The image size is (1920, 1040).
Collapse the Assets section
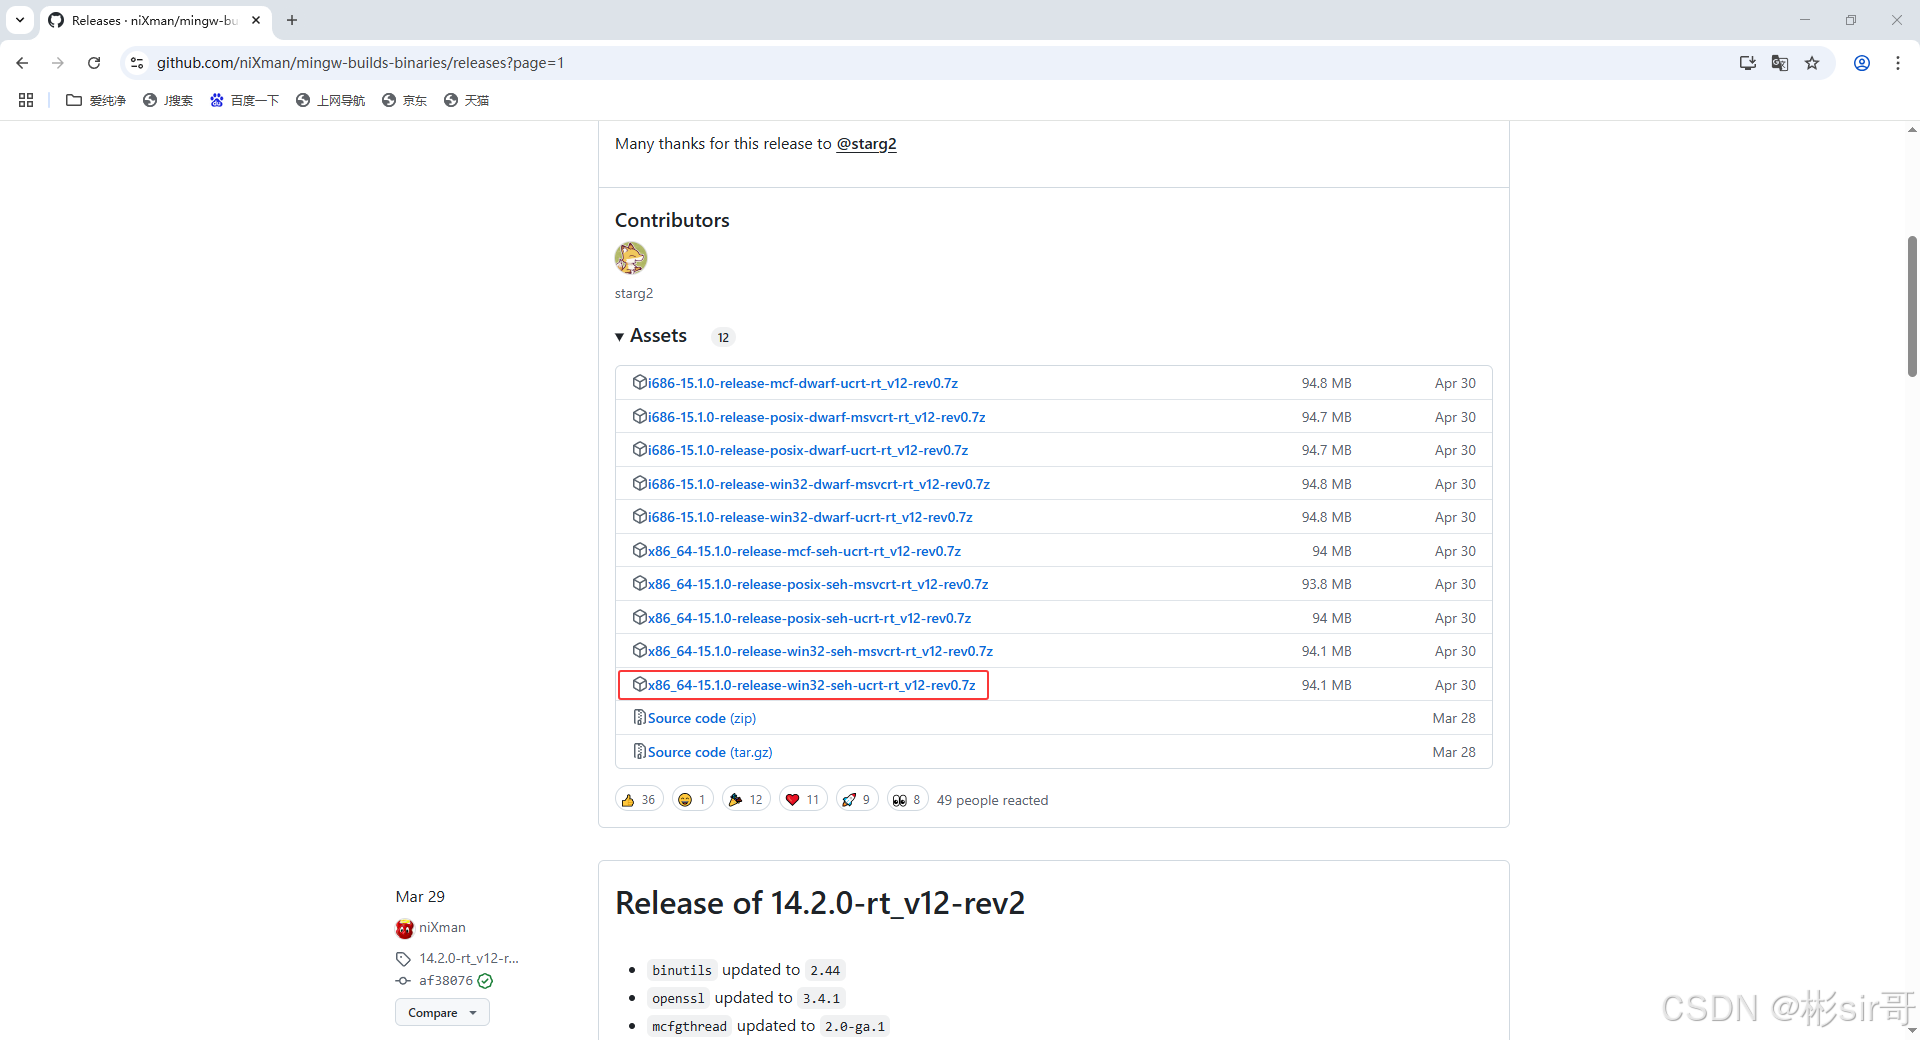pyautogui.click(x=652, y=336)
